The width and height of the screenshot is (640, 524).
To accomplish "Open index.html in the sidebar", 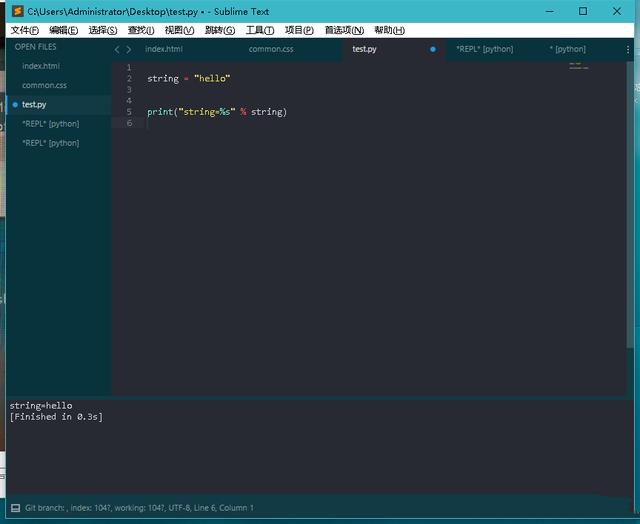I will point(41,66).
